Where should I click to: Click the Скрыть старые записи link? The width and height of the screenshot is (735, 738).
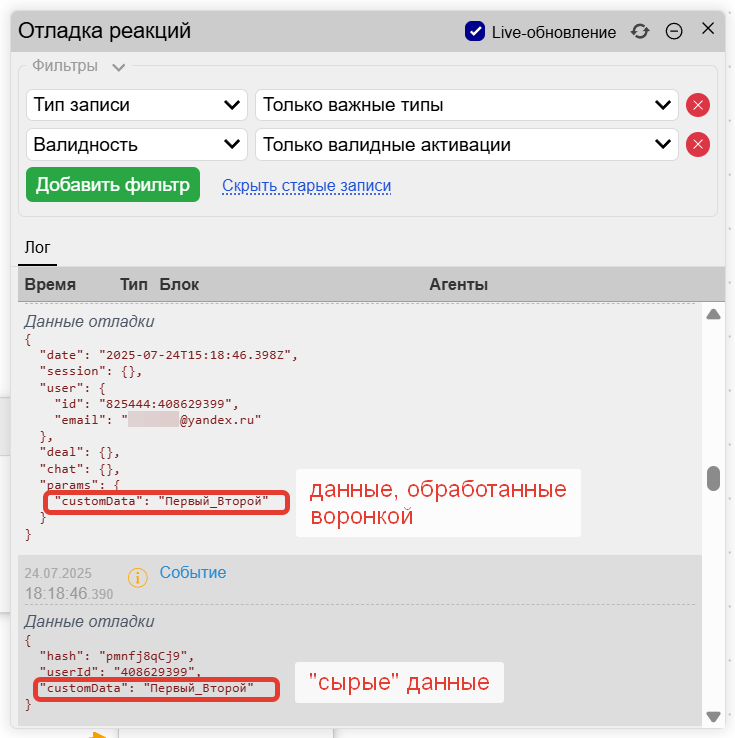pyautogui.click(x=306, y=186)
